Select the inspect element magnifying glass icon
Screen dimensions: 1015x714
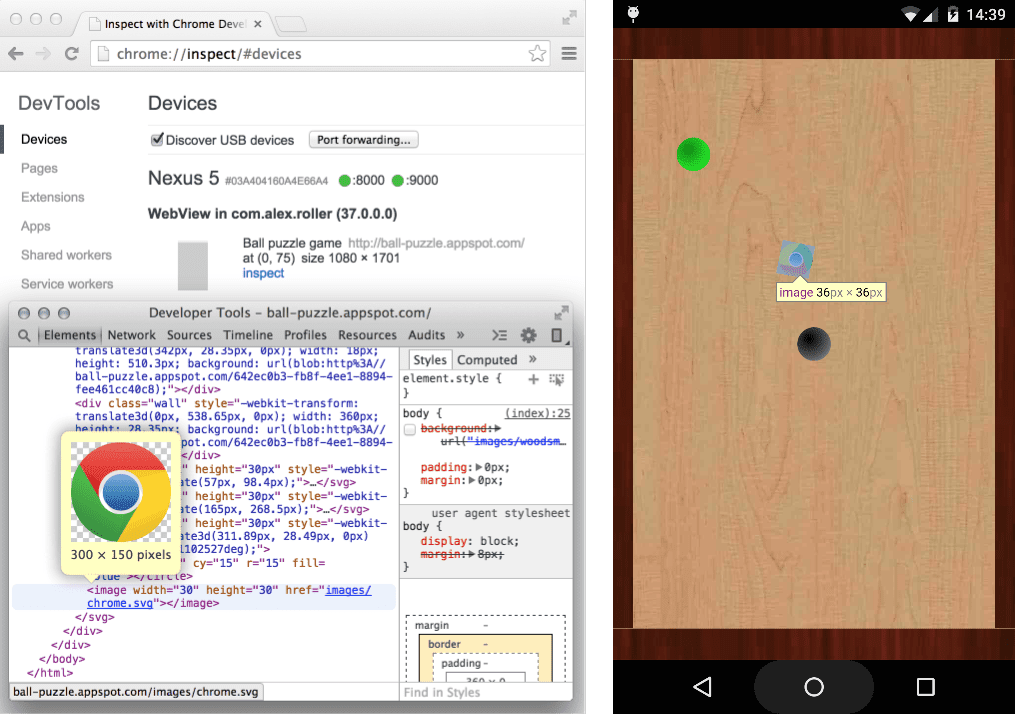[24, 336]
